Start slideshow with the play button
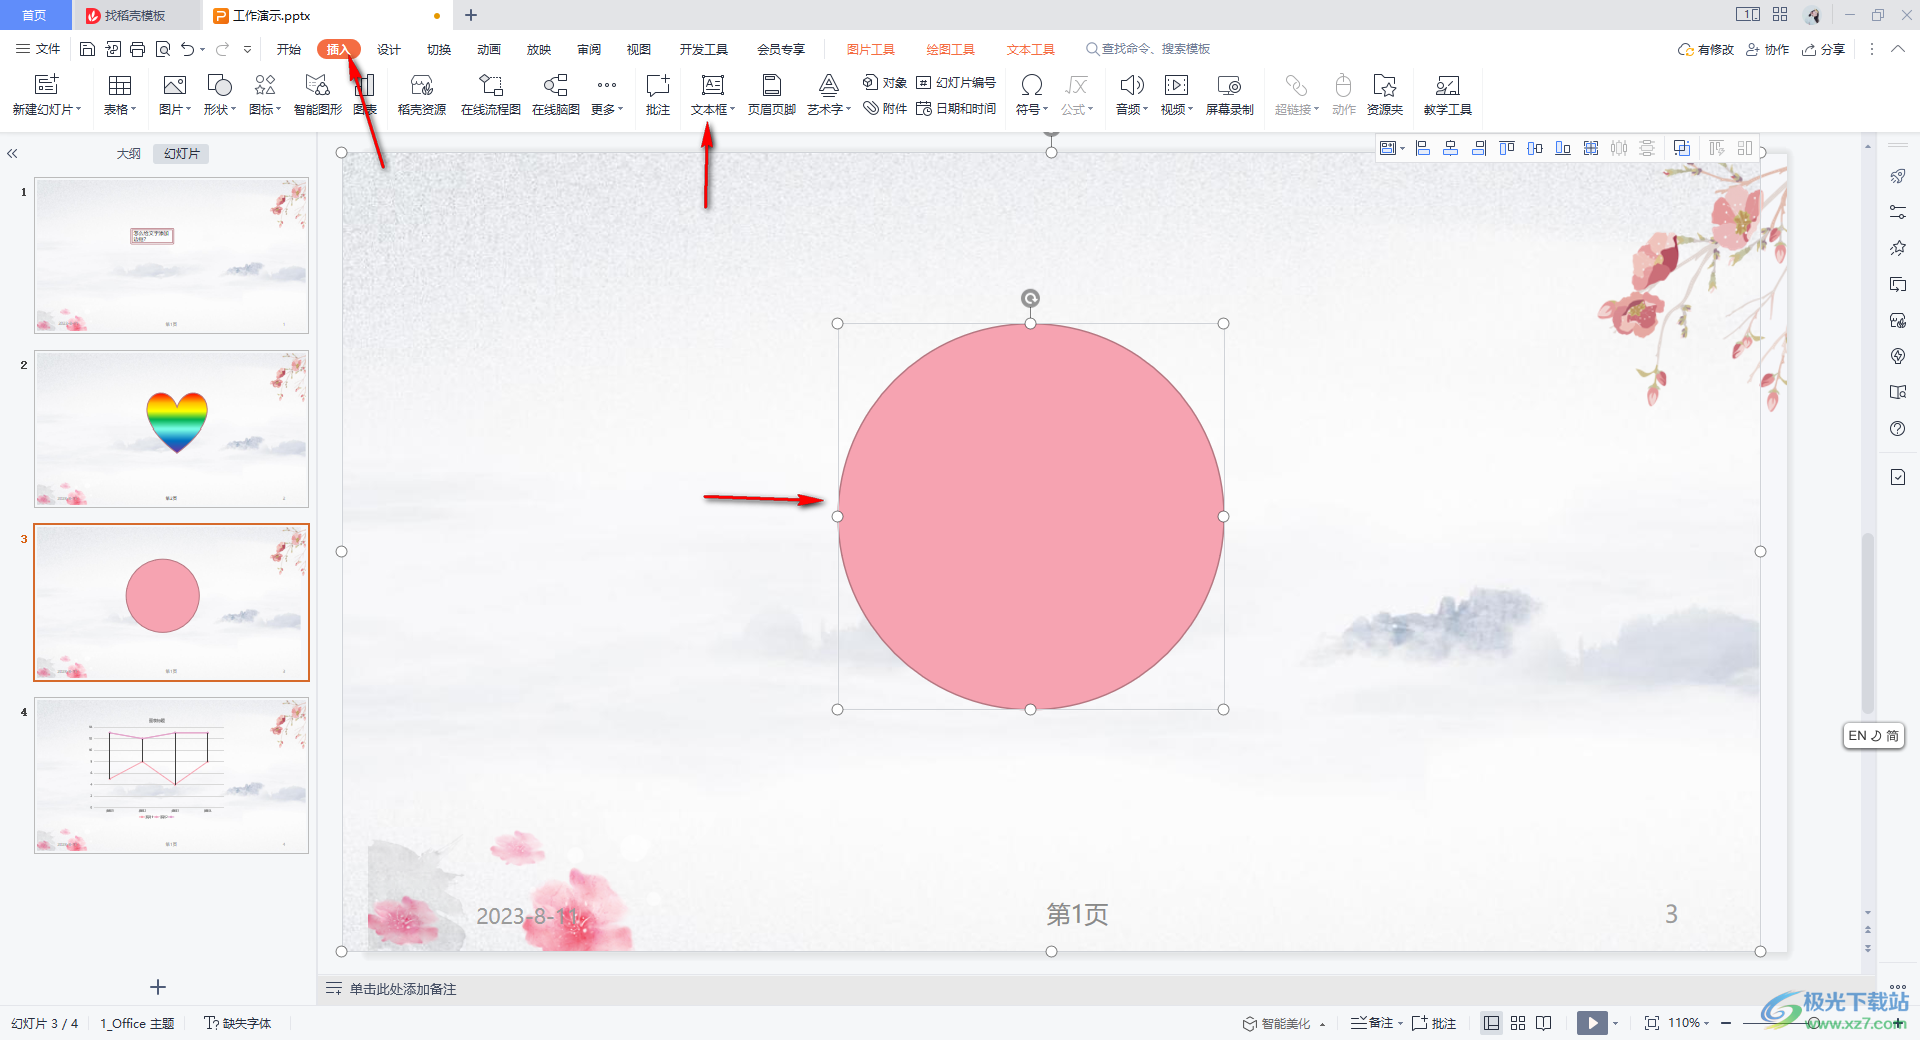1920x1040 pixels. point(1592,1023)
